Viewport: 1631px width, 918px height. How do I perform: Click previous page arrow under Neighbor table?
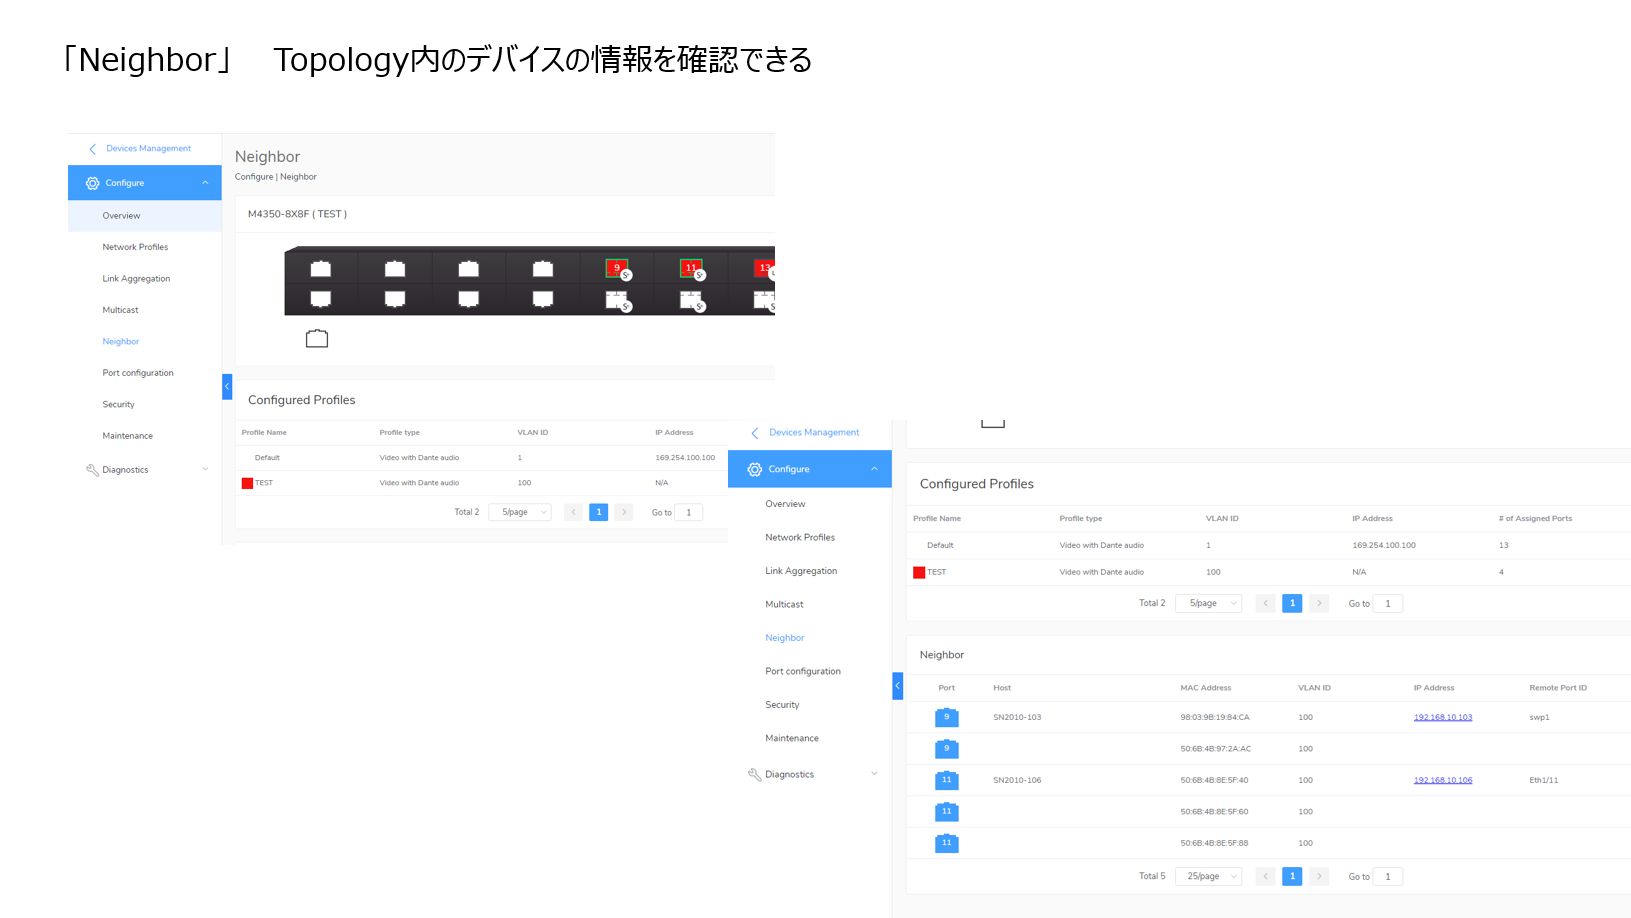click(1265, 876)
